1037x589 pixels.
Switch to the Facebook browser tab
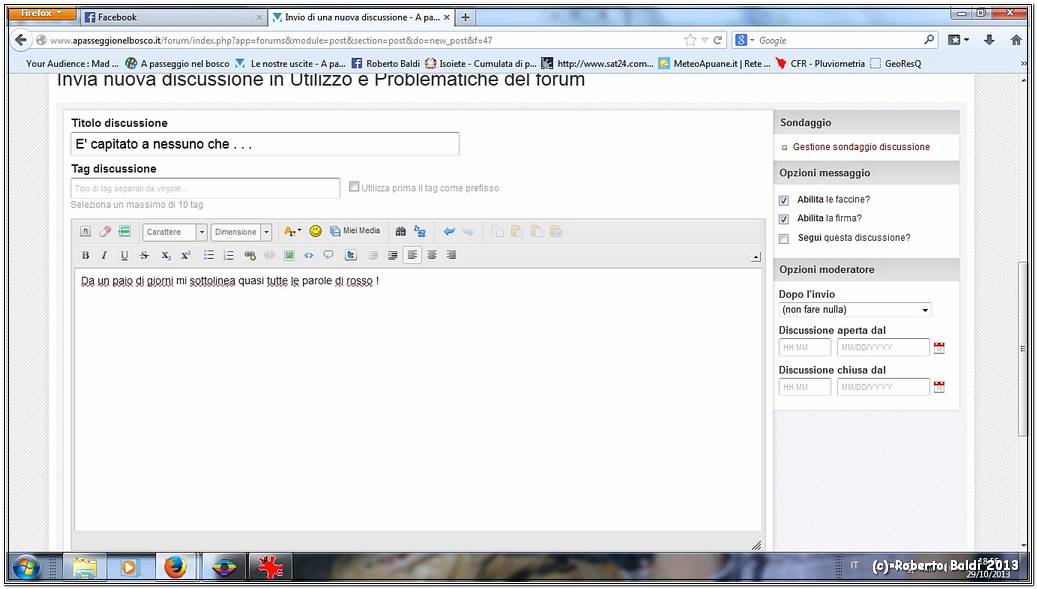[170, 17]
